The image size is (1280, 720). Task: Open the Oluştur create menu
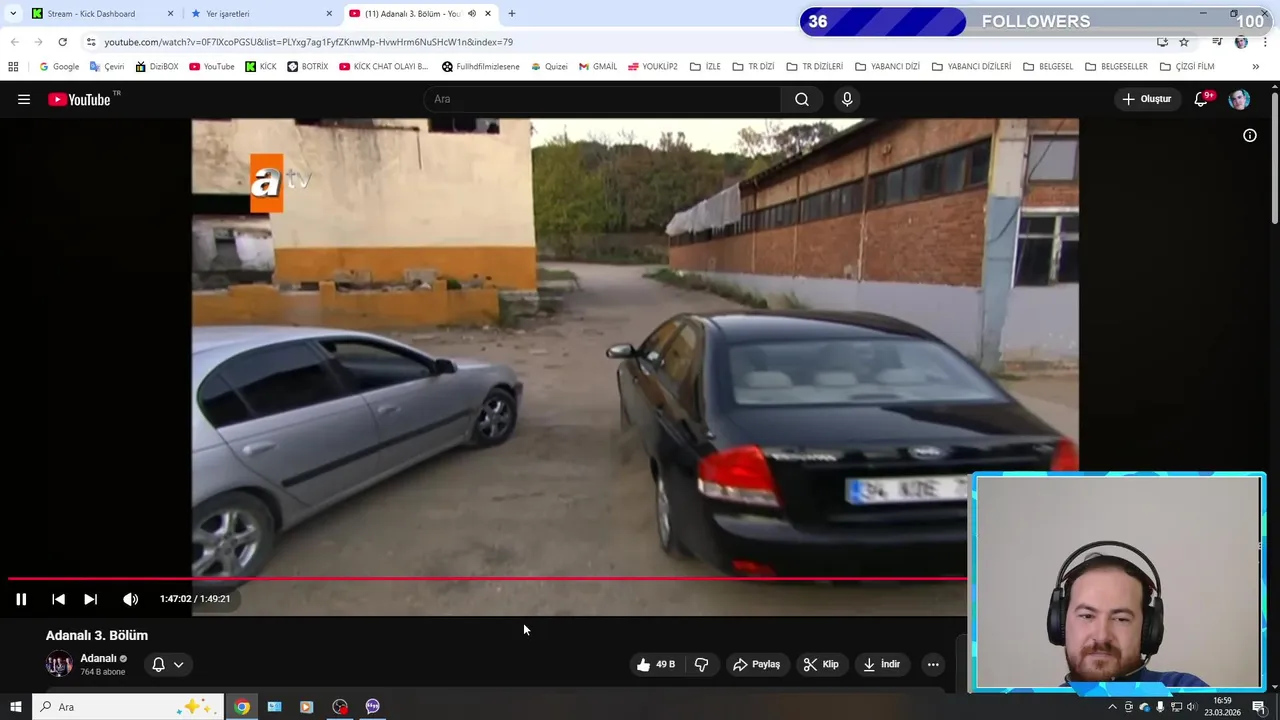[1146, 99]
